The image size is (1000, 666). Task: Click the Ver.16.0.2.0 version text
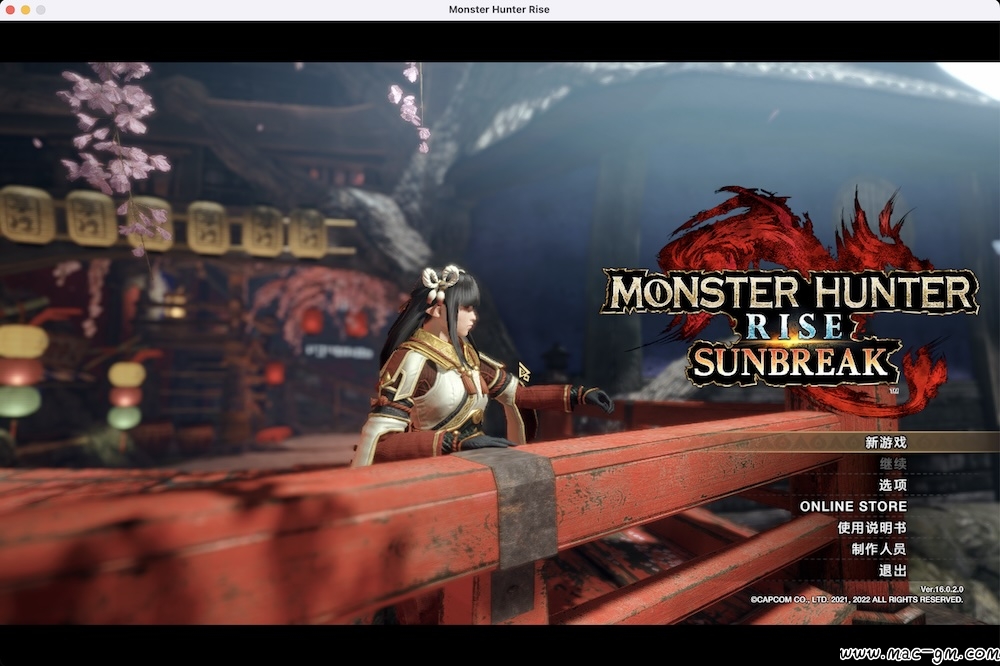(x=941, y=589)
